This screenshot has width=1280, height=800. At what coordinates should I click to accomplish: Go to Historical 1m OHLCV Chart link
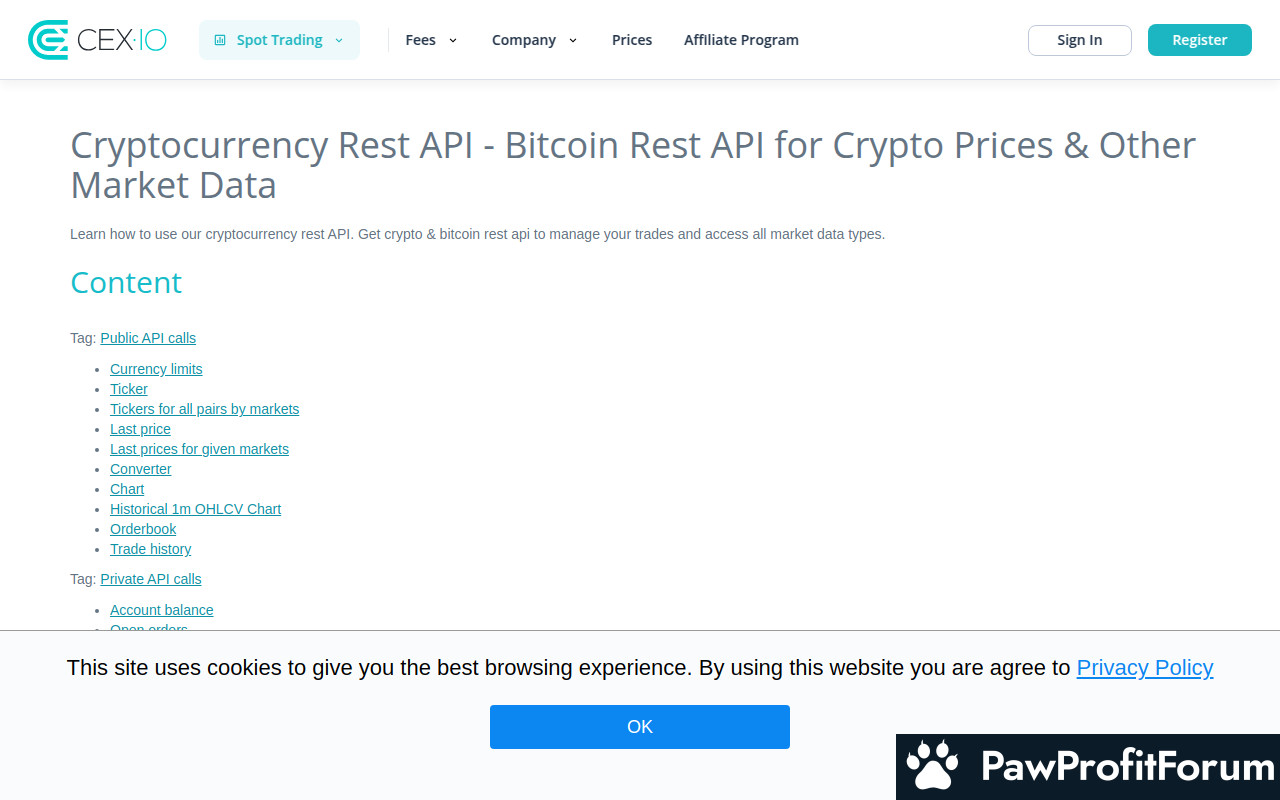pyautogui.click(x=196, y=509)
